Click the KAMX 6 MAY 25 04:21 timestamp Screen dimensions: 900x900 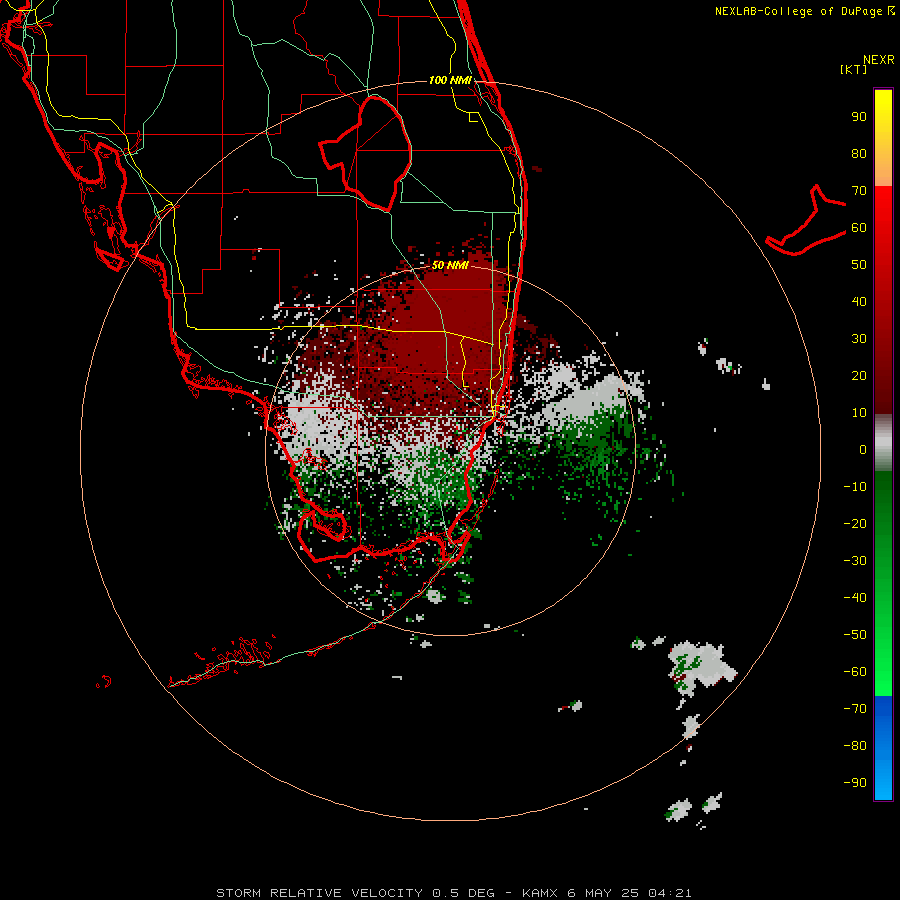coord(607,893)
